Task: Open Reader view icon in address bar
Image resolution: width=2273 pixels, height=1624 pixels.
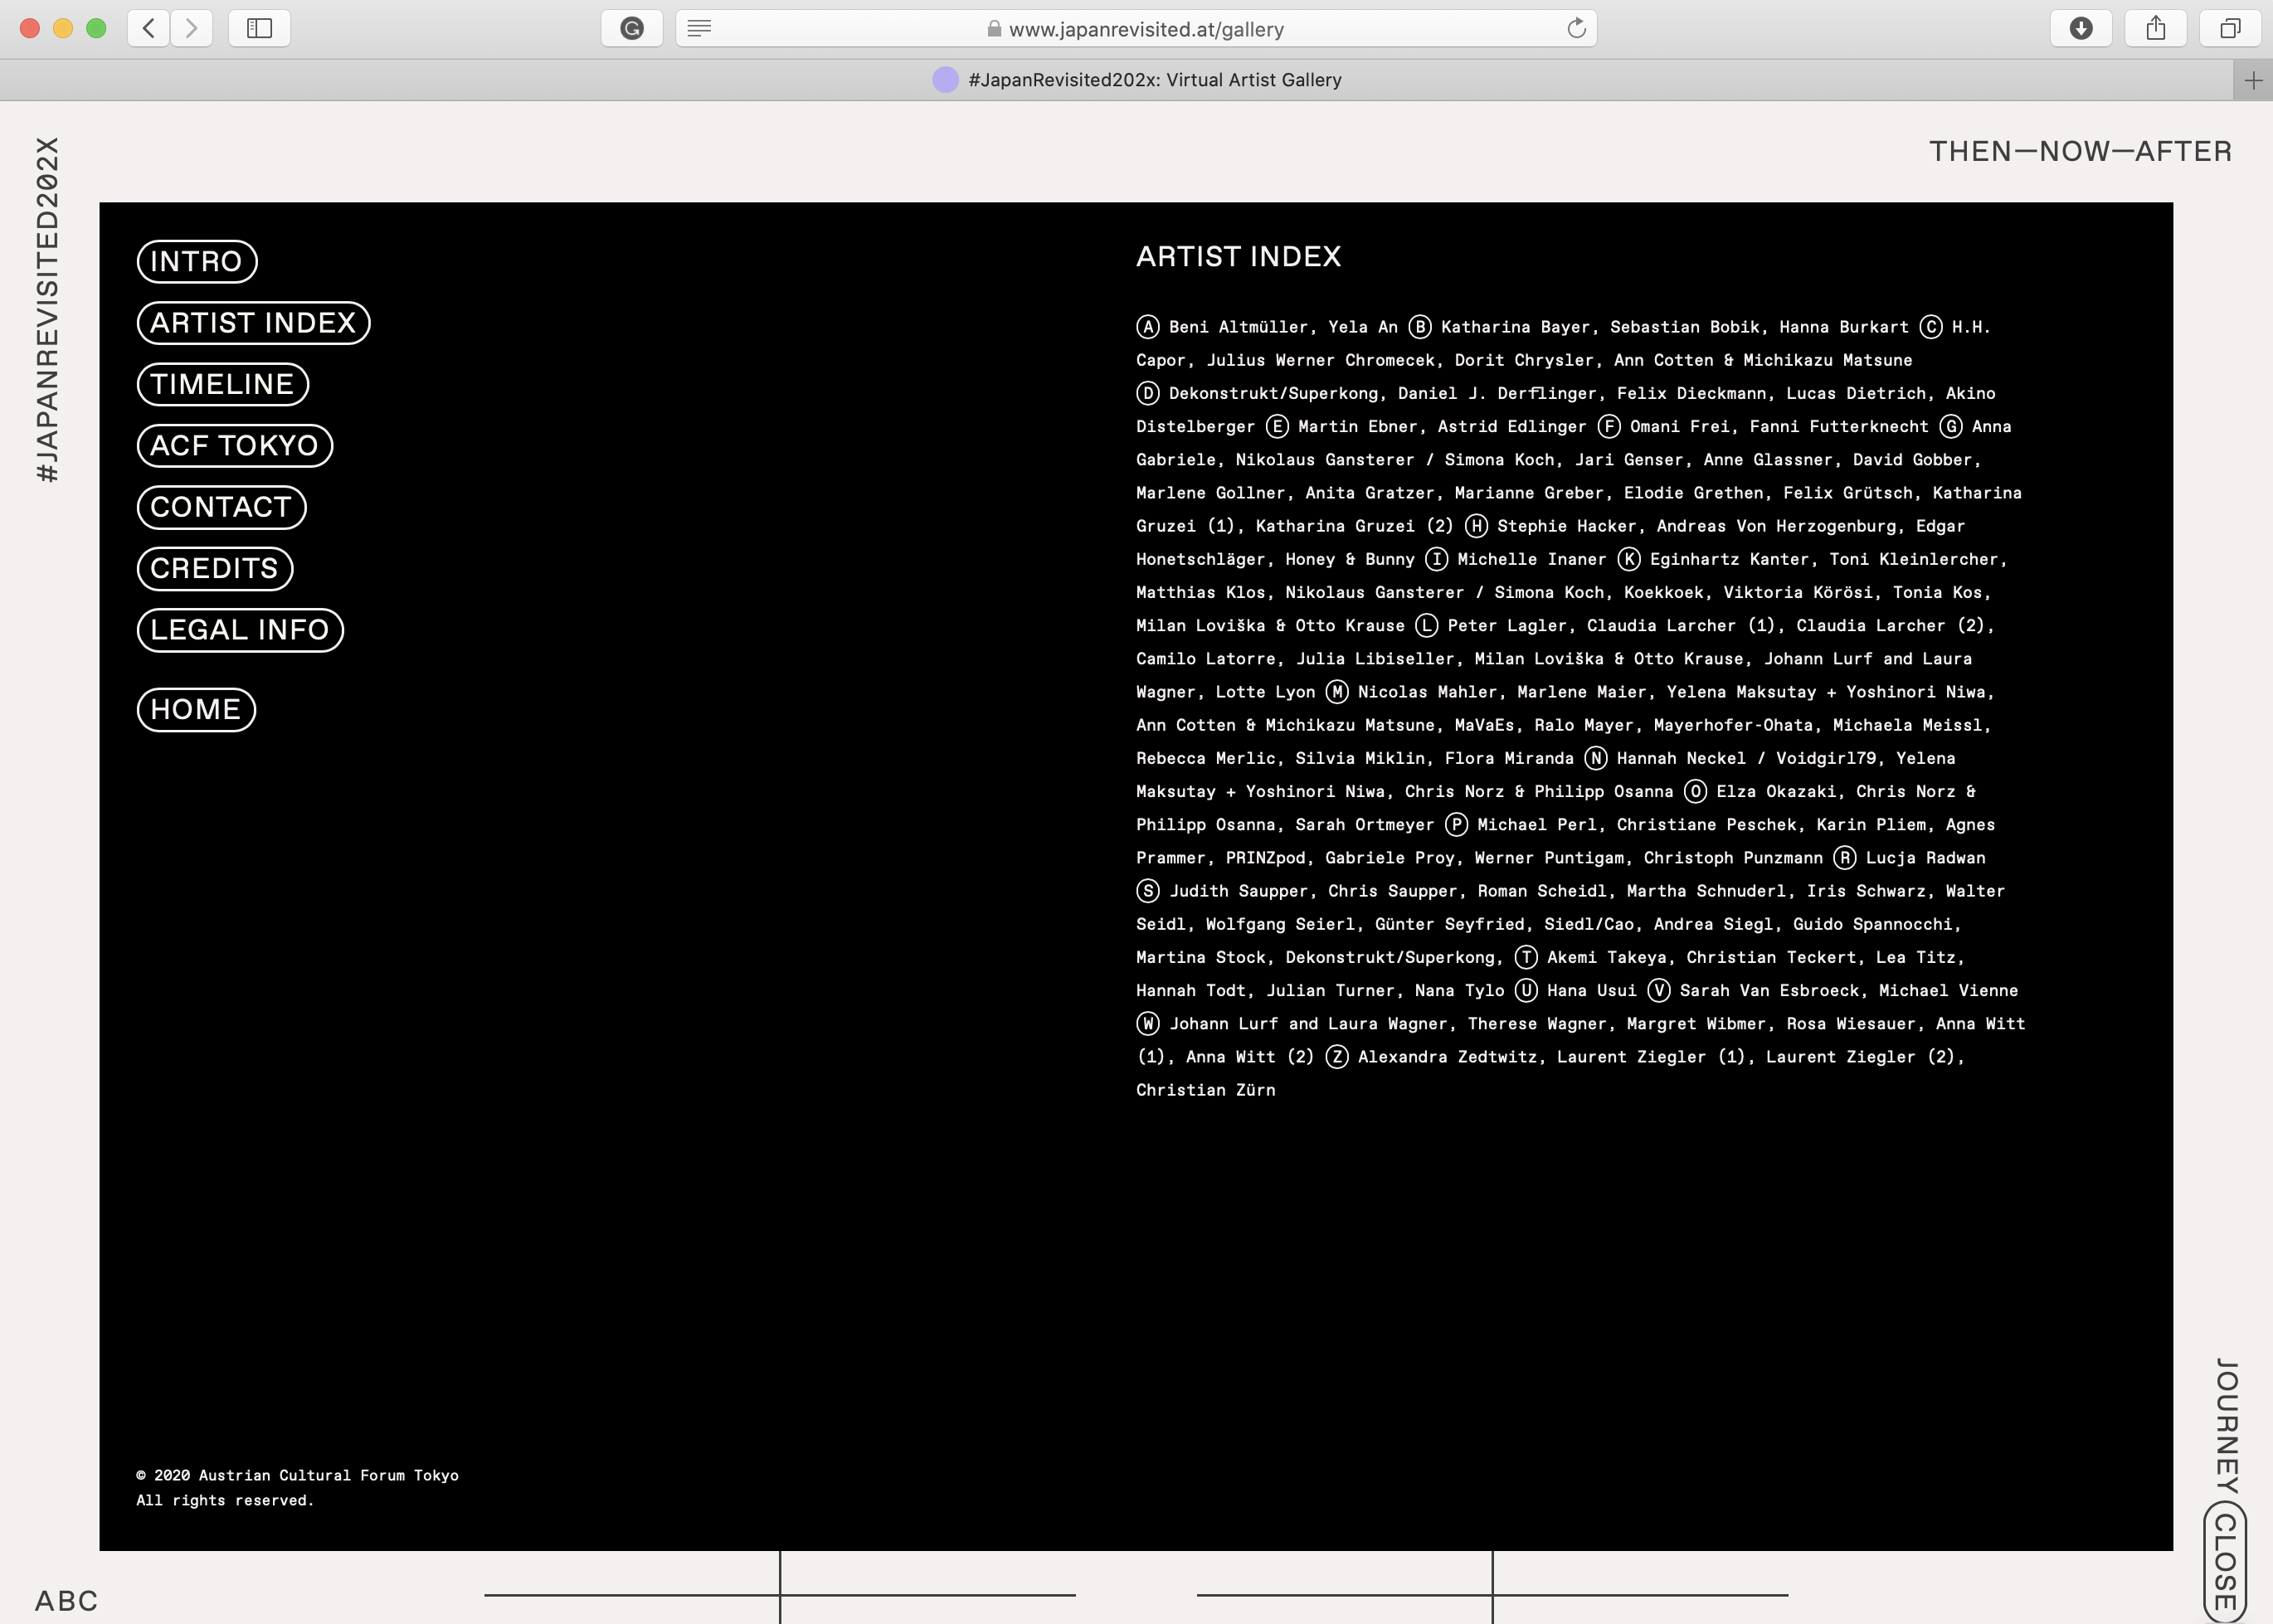Action: pos(699,28)
